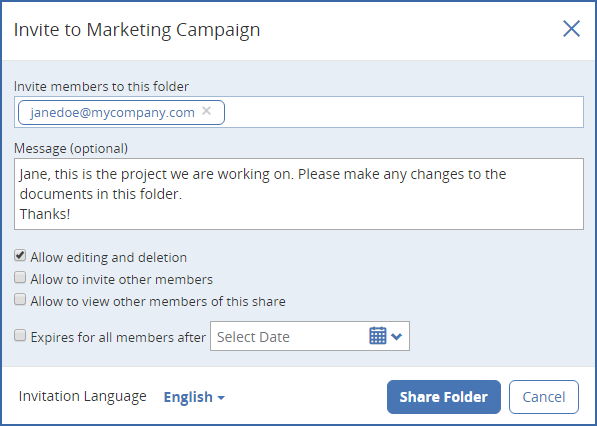Click inside the optional Message text box
Viewport: 597px width, 426px height.
click(299, 194)
